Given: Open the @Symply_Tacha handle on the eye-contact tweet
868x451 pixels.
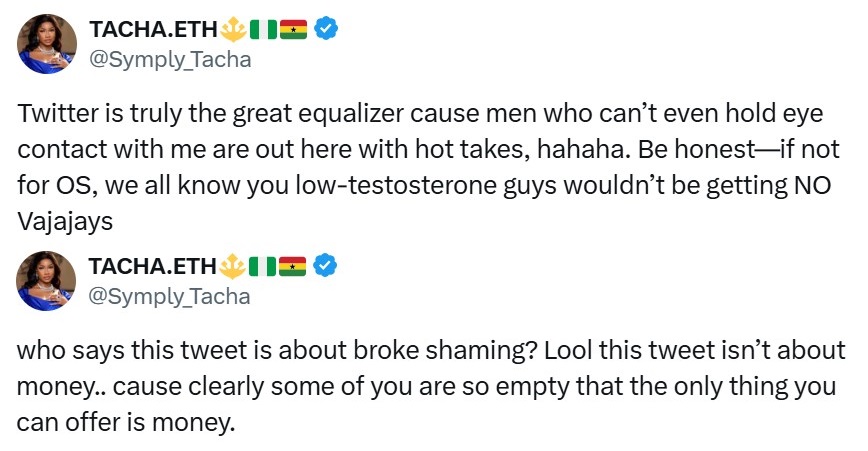Looking at the screenshot, I should (170, 60).
